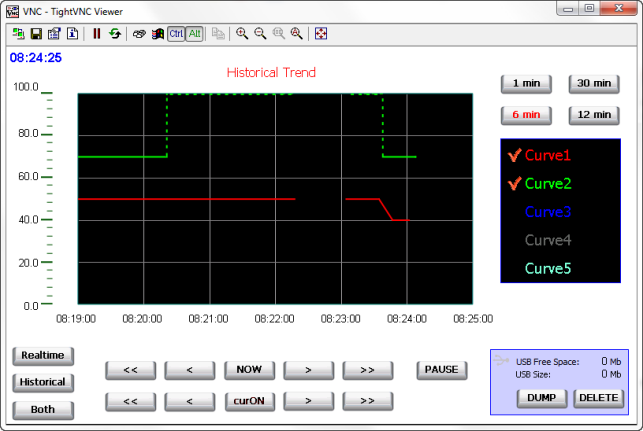Screen dimensions: 643x431
Task: Show connection info icon
Action: tap(73, 33)
